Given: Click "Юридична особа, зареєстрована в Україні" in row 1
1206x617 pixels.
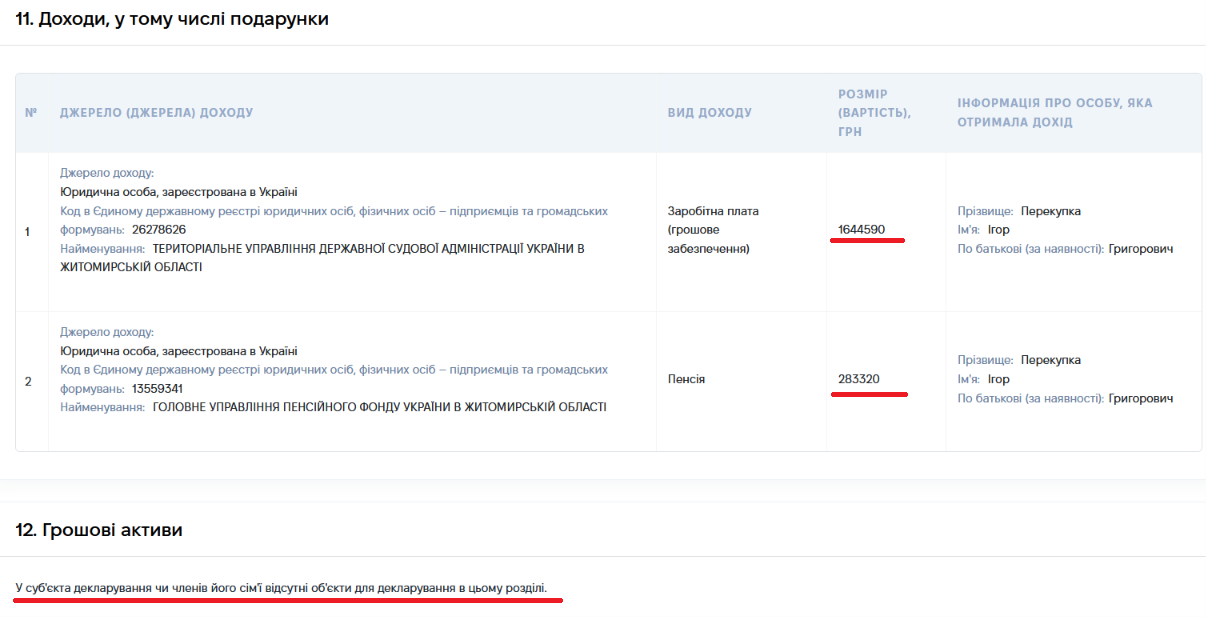Looking at the screenshot, I should [x=179, y=192].
